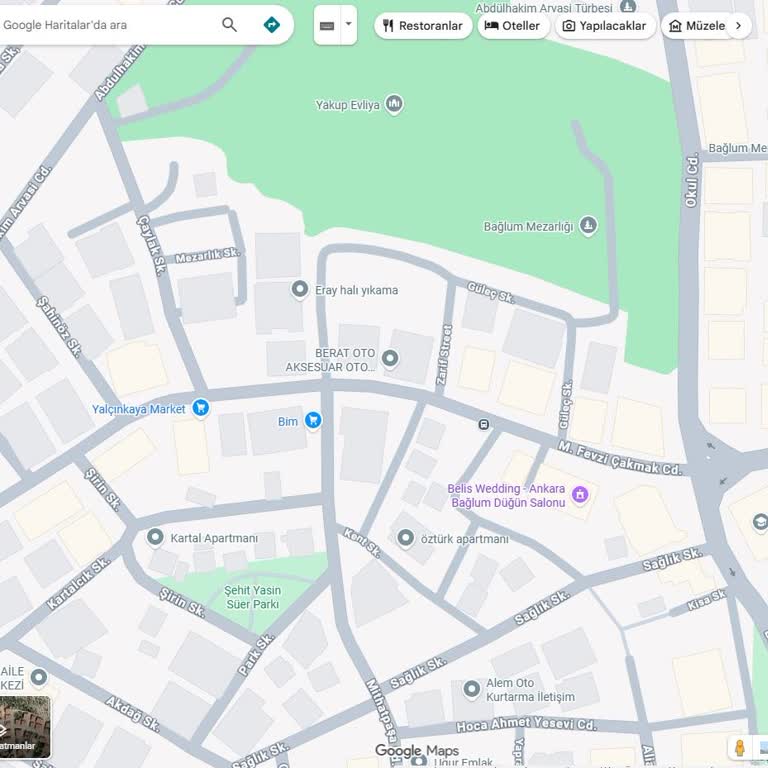Open Yakup Evliya landmark pin
The height and width of the screenshot is (768, 768).
pos(394,104)
